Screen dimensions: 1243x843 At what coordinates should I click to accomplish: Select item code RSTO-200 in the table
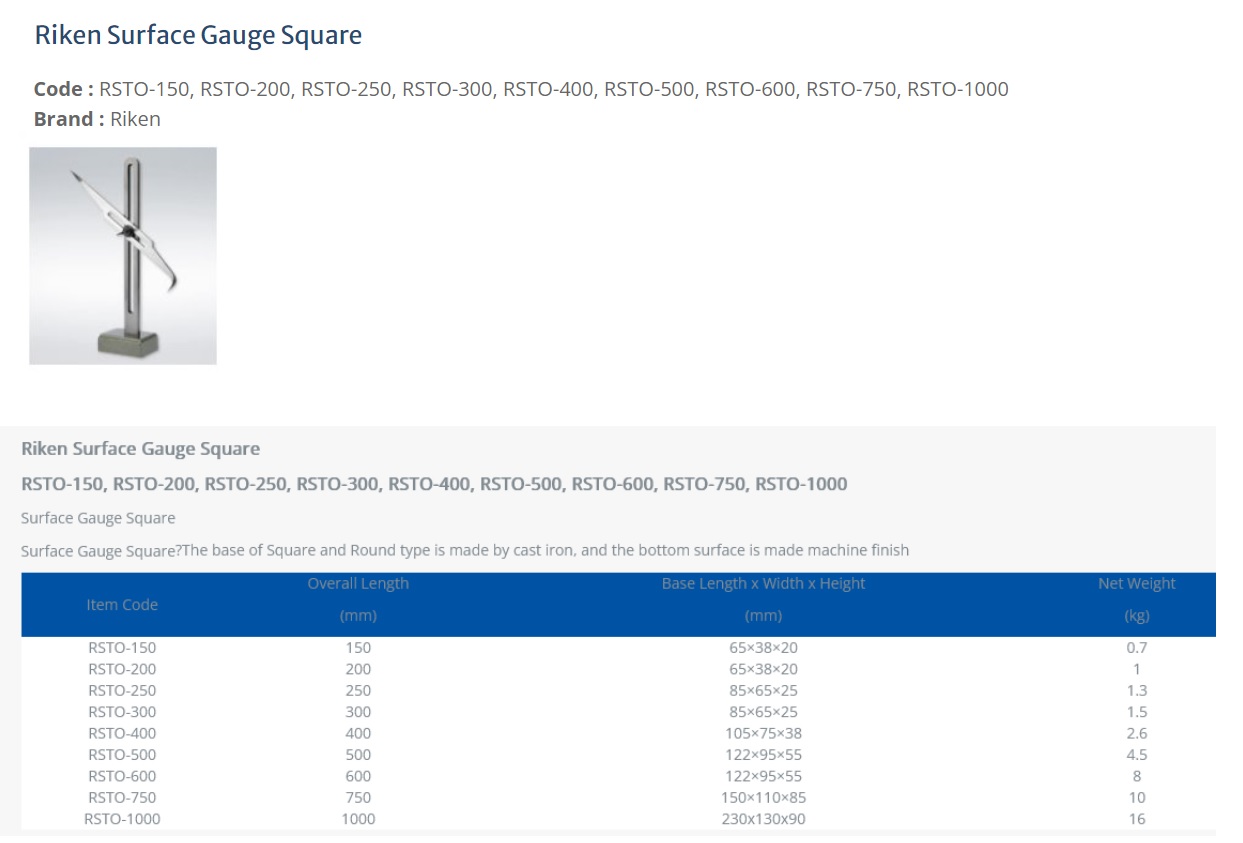[122, 669]
